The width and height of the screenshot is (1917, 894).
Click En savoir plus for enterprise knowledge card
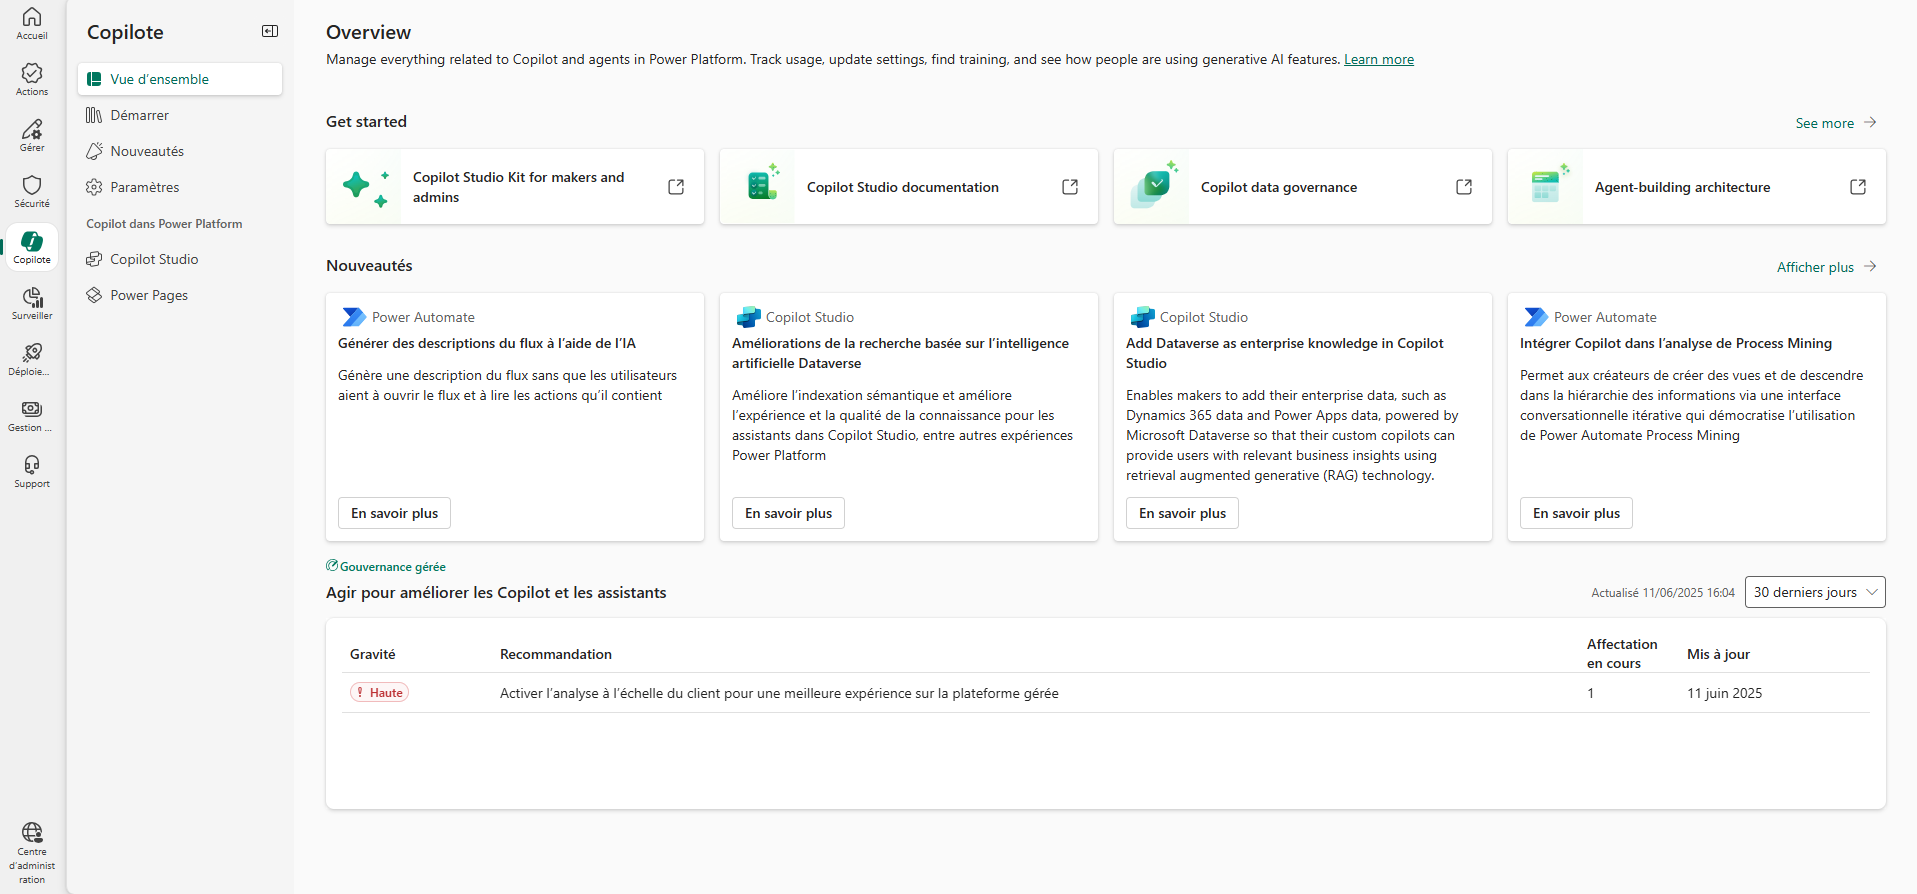click(x=1182, y=513)
